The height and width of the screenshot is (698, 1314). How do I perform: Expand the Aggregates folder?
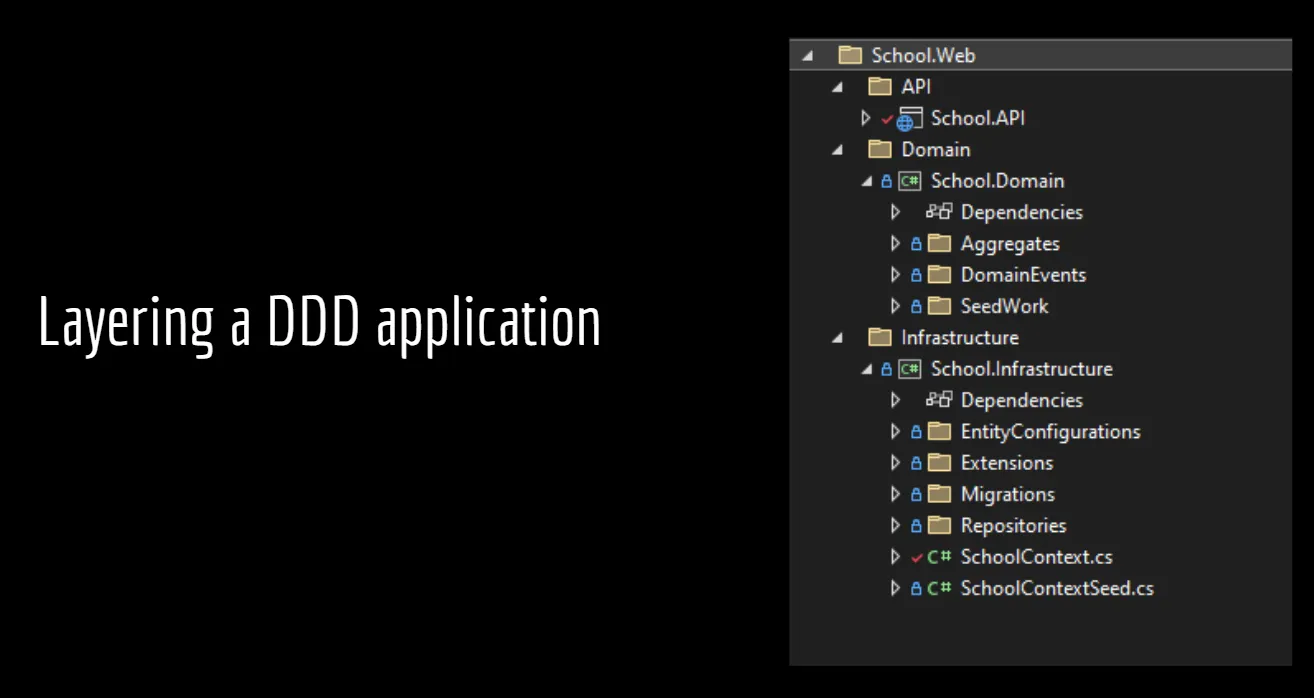point(895,243)
